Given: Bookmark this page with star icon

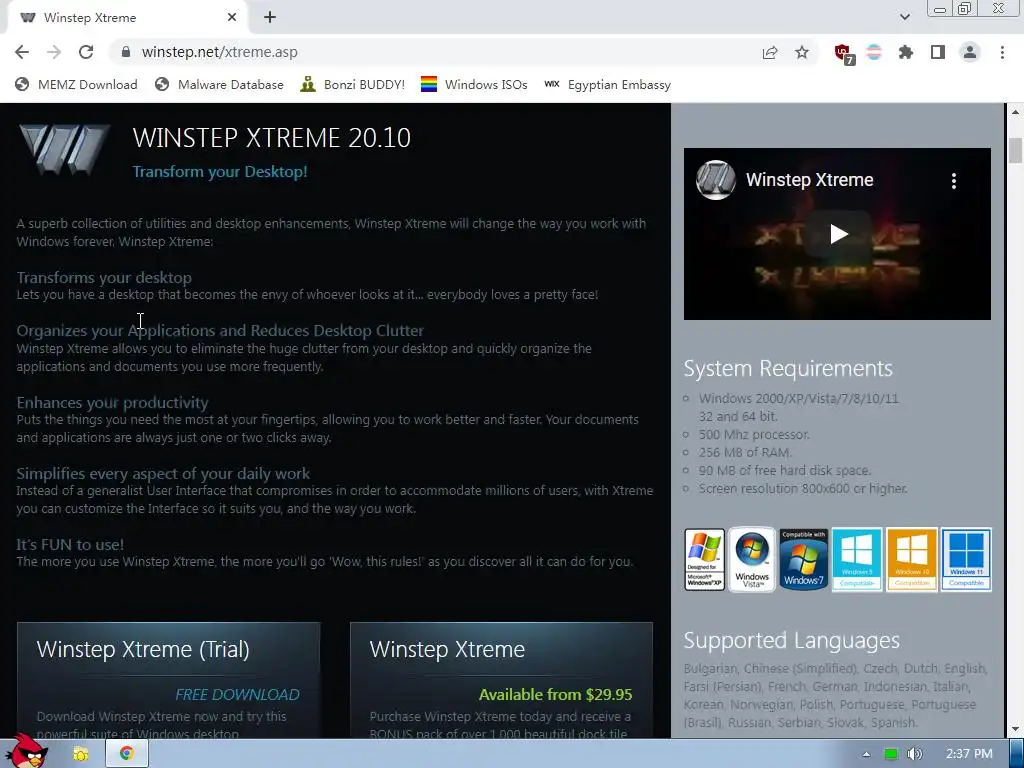Looking at the screenshot, I should (x=802, y=52).
